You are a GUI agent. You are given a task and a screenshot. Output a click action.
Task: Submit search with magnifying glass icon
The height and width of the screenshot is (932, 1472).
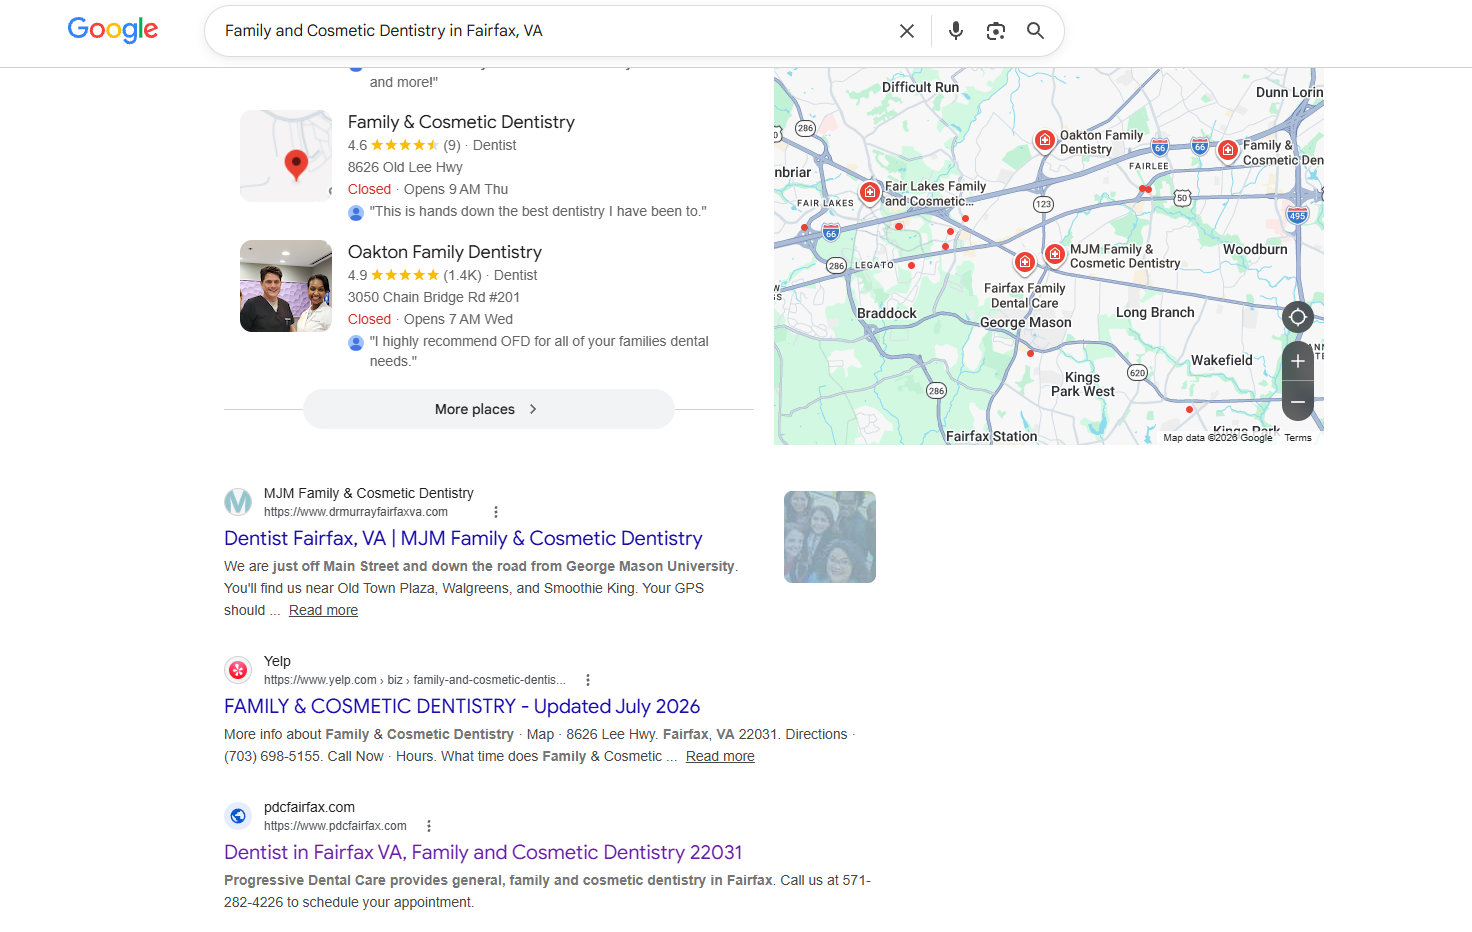1036,31
